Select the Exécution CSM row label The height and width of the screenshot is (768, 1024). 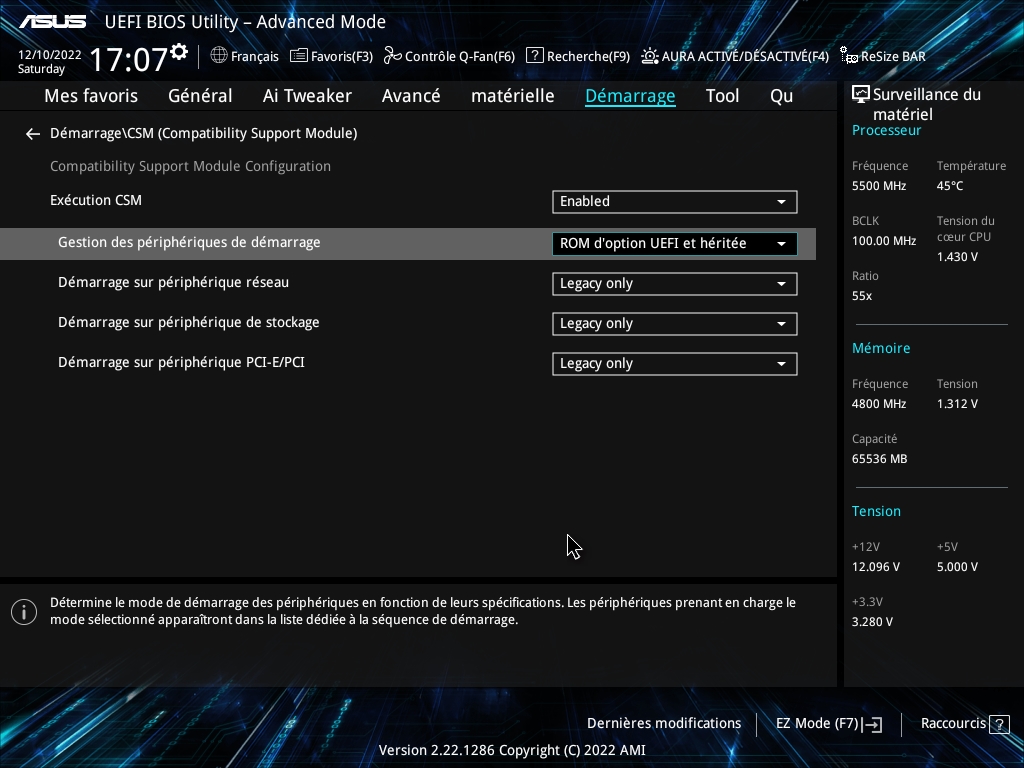pyautogui.click(x=96, y=200)
